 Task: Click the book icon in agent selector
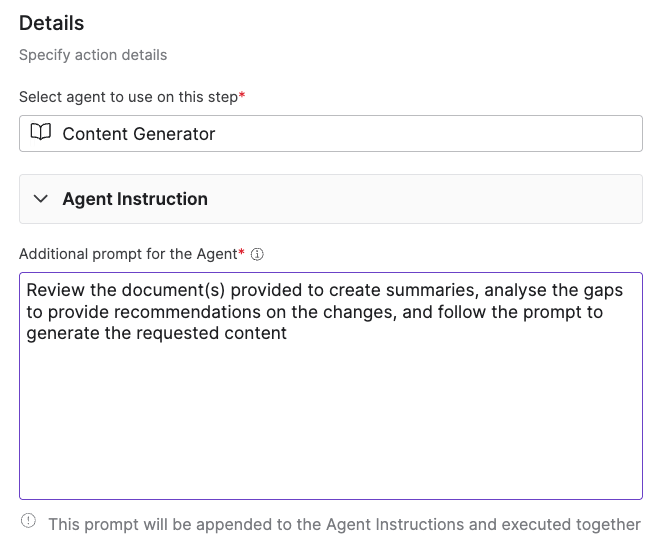point(41,132)
